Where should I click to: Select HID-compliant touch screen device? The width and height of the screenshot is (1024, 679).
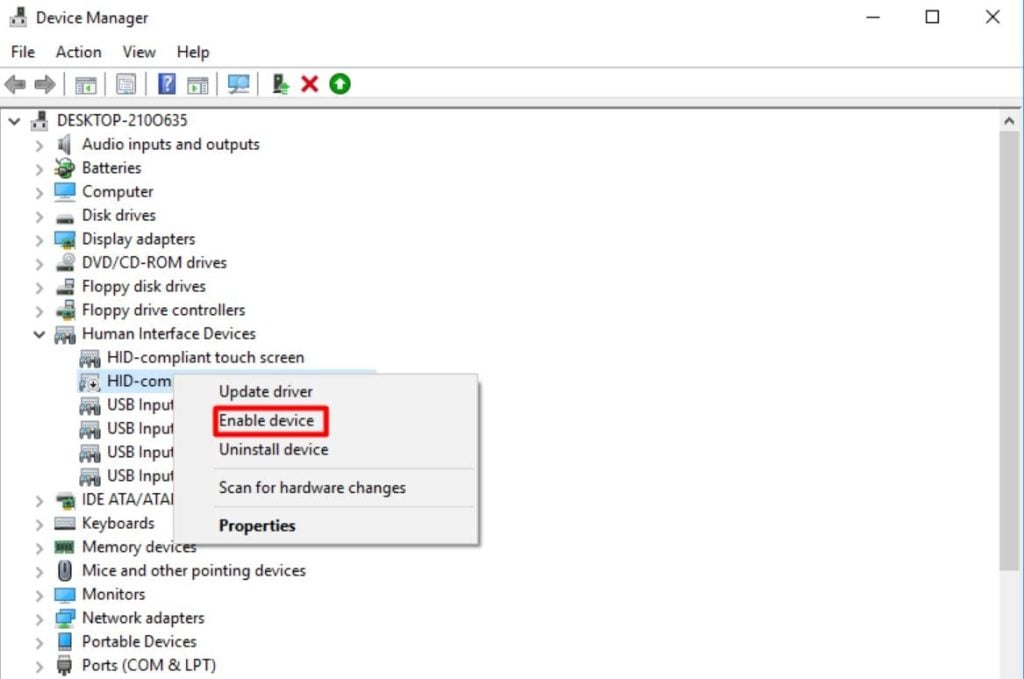(206, 358)
